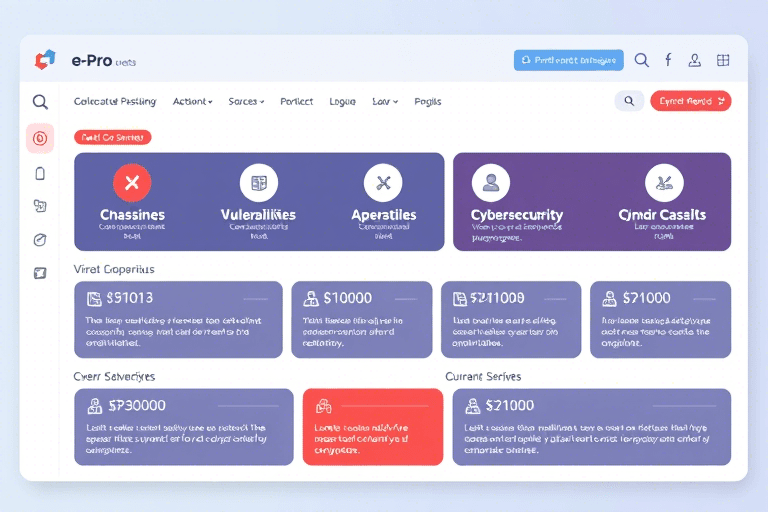The image size is (768, 512).
Task: Click the small search pill in navigation bar
Action: point(629,100)
